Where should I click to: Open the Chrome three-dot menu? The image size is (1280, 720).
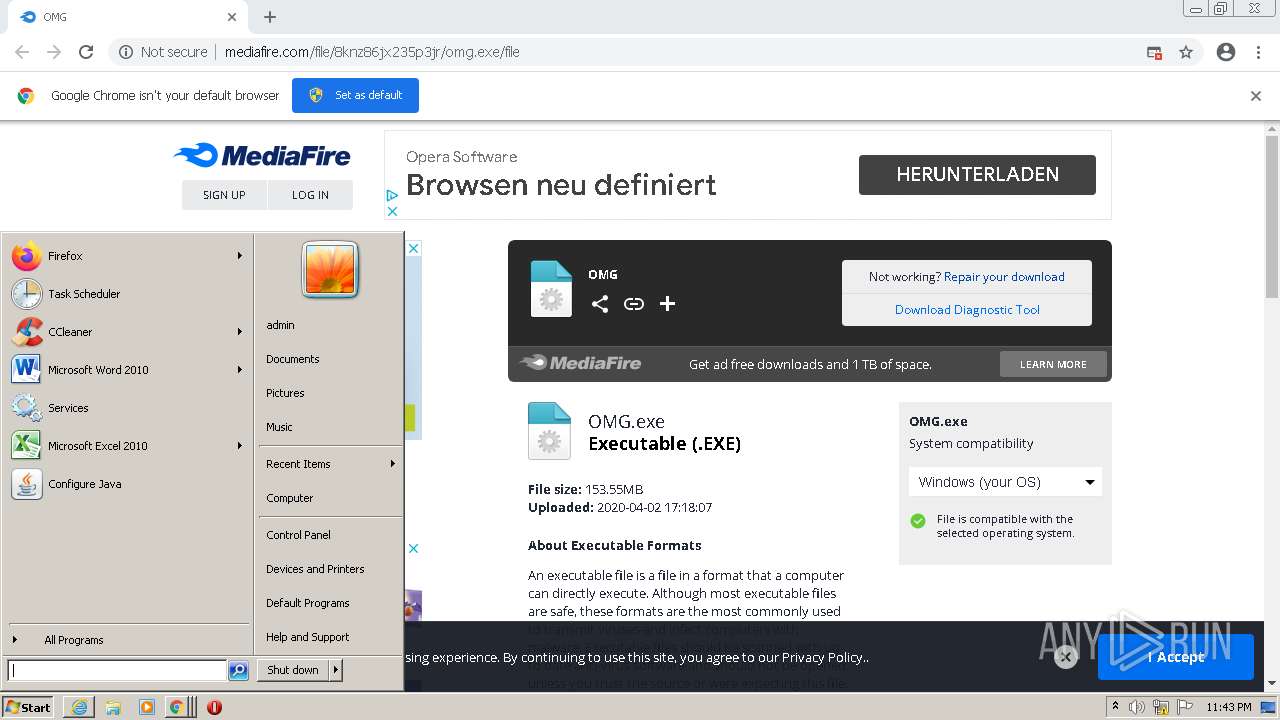point(1258,52)
